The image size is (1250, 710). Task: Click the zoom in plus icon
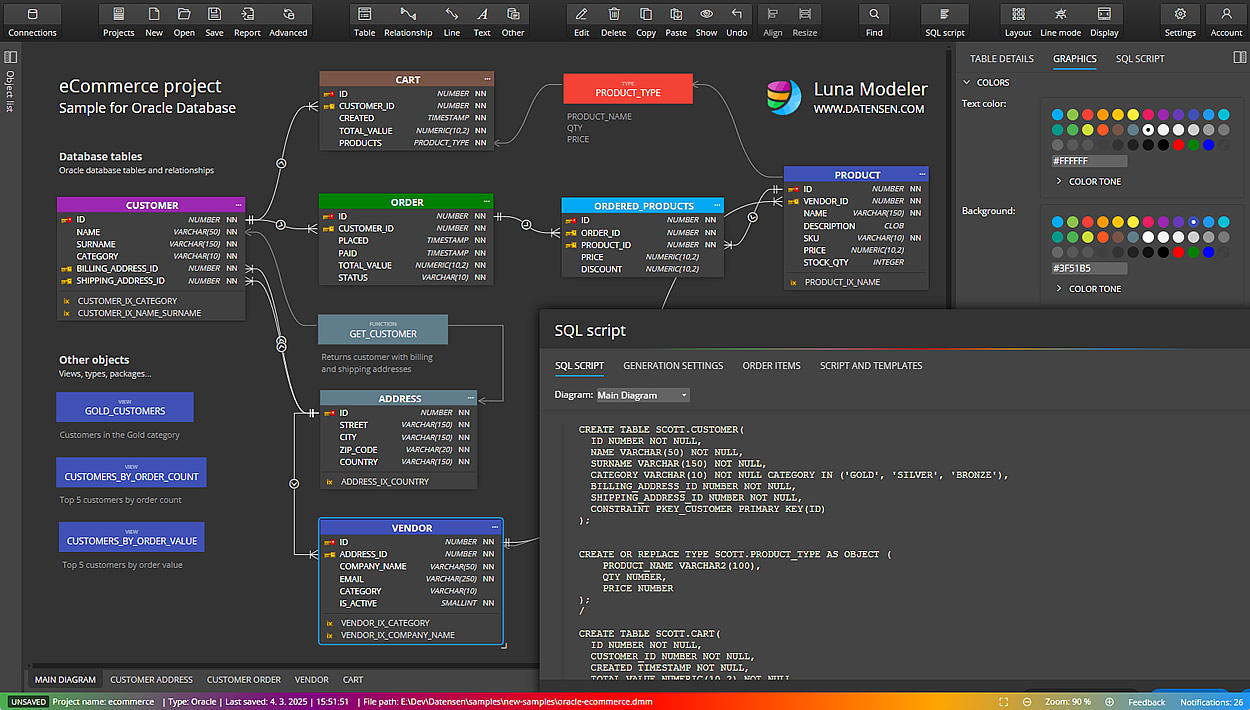point(1111,702)
